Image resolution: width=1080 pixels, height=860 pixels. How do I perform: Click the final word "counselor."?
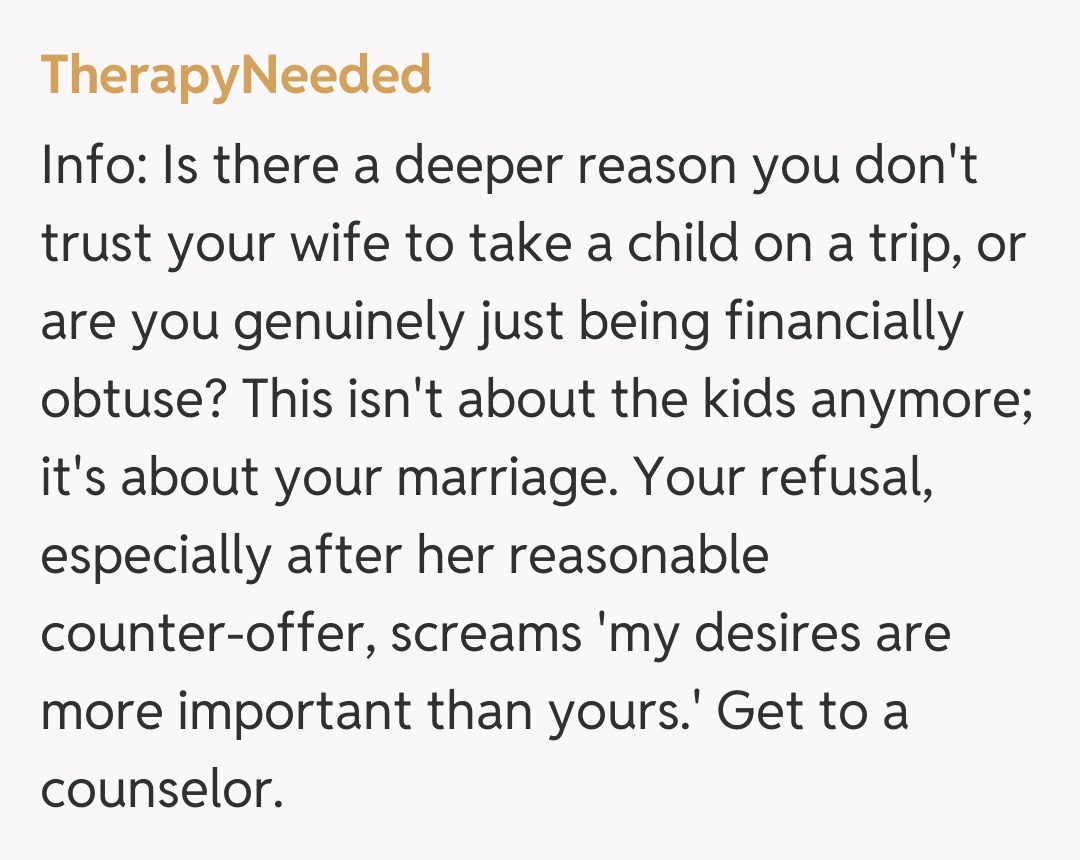157,791
